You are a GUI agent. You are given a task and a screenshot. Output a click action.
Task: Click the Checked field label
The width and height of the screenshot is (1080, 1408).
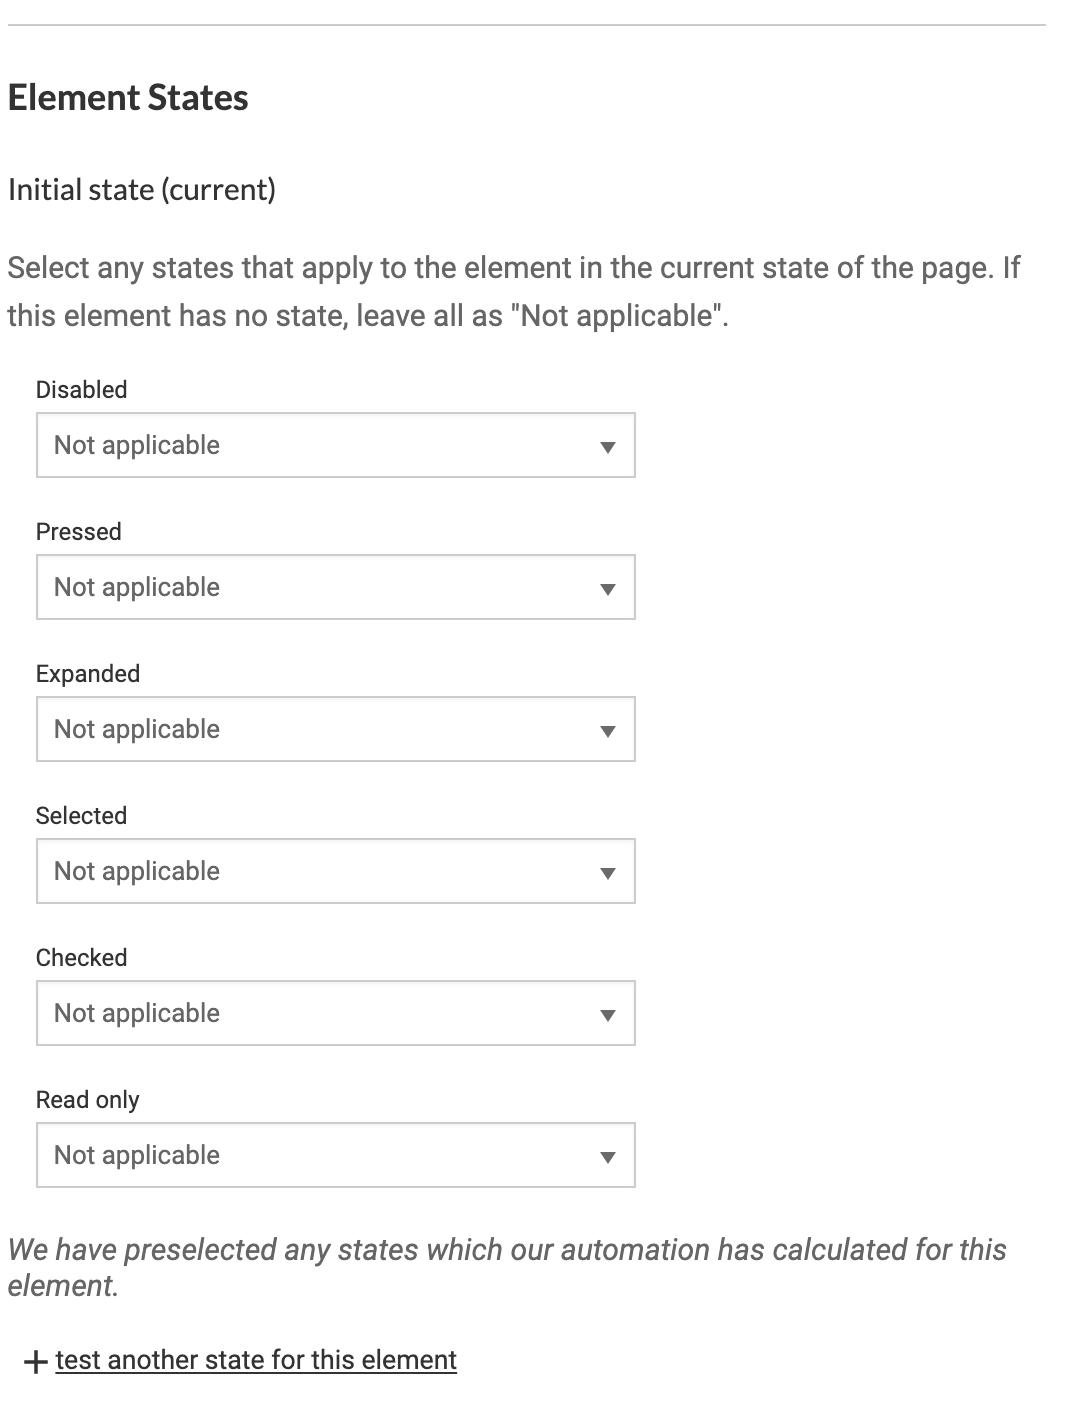click(x=81, y=957)
